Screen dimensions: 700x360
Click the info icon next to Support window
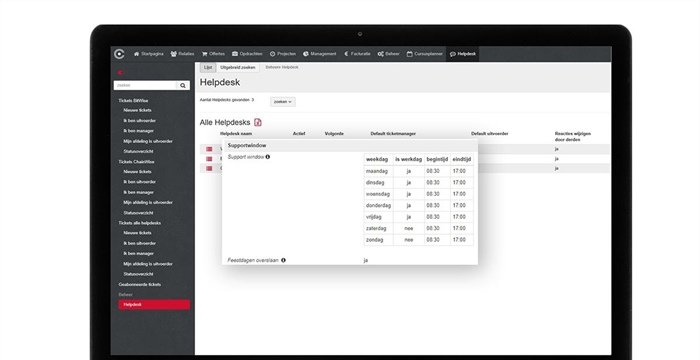tap(267, 157)
